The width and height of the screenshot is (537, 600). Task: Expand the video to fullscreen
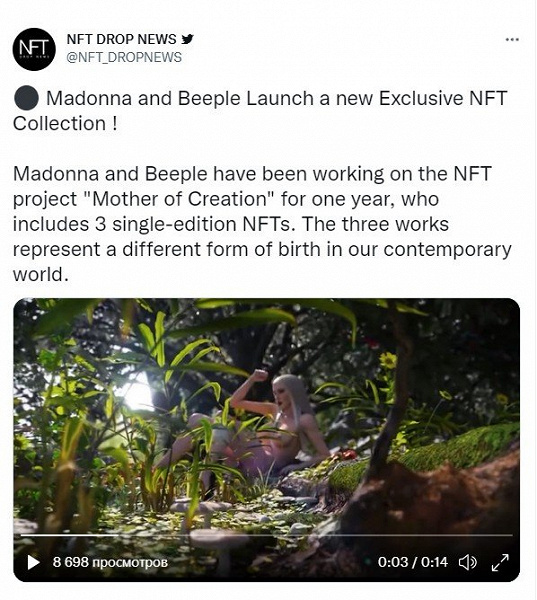pyautogui.click(x=500, y=562)
